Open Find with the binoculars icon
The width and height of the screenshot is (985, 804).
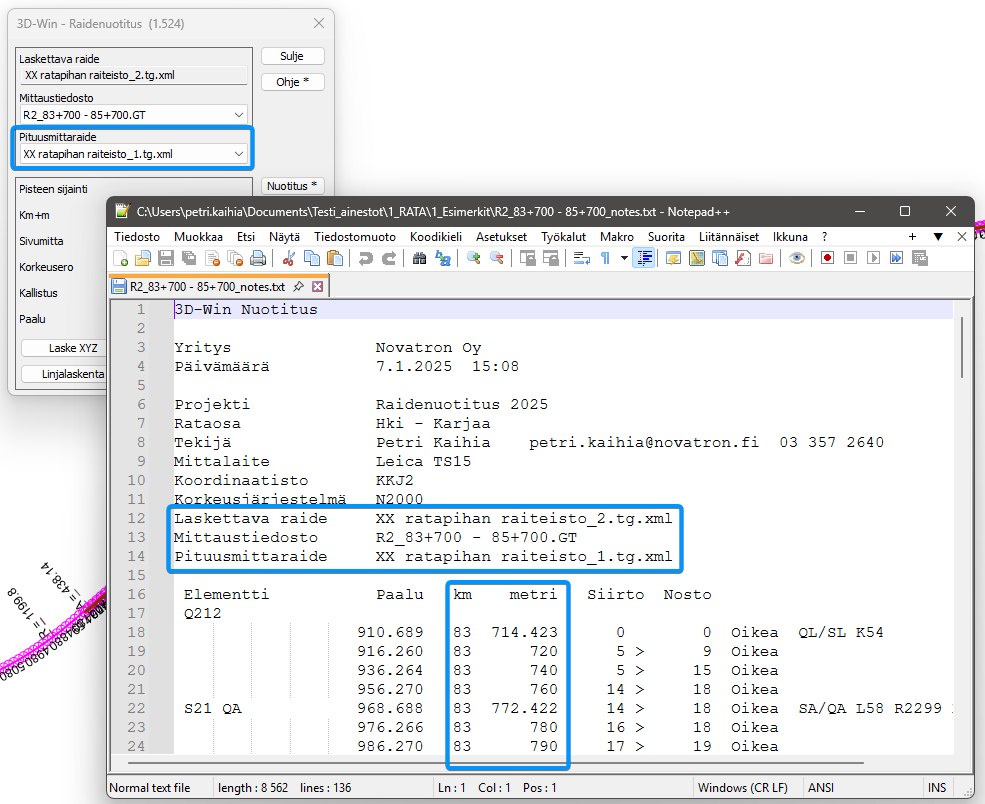[419, 258]
